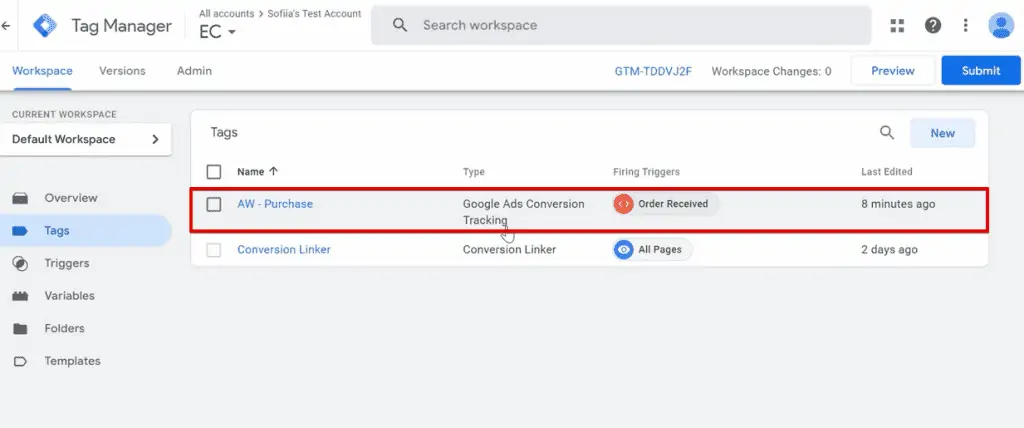This screenshot has height=428, width=1024.
Task: Click the search magnifier in search bar
Action: point(400,25)
